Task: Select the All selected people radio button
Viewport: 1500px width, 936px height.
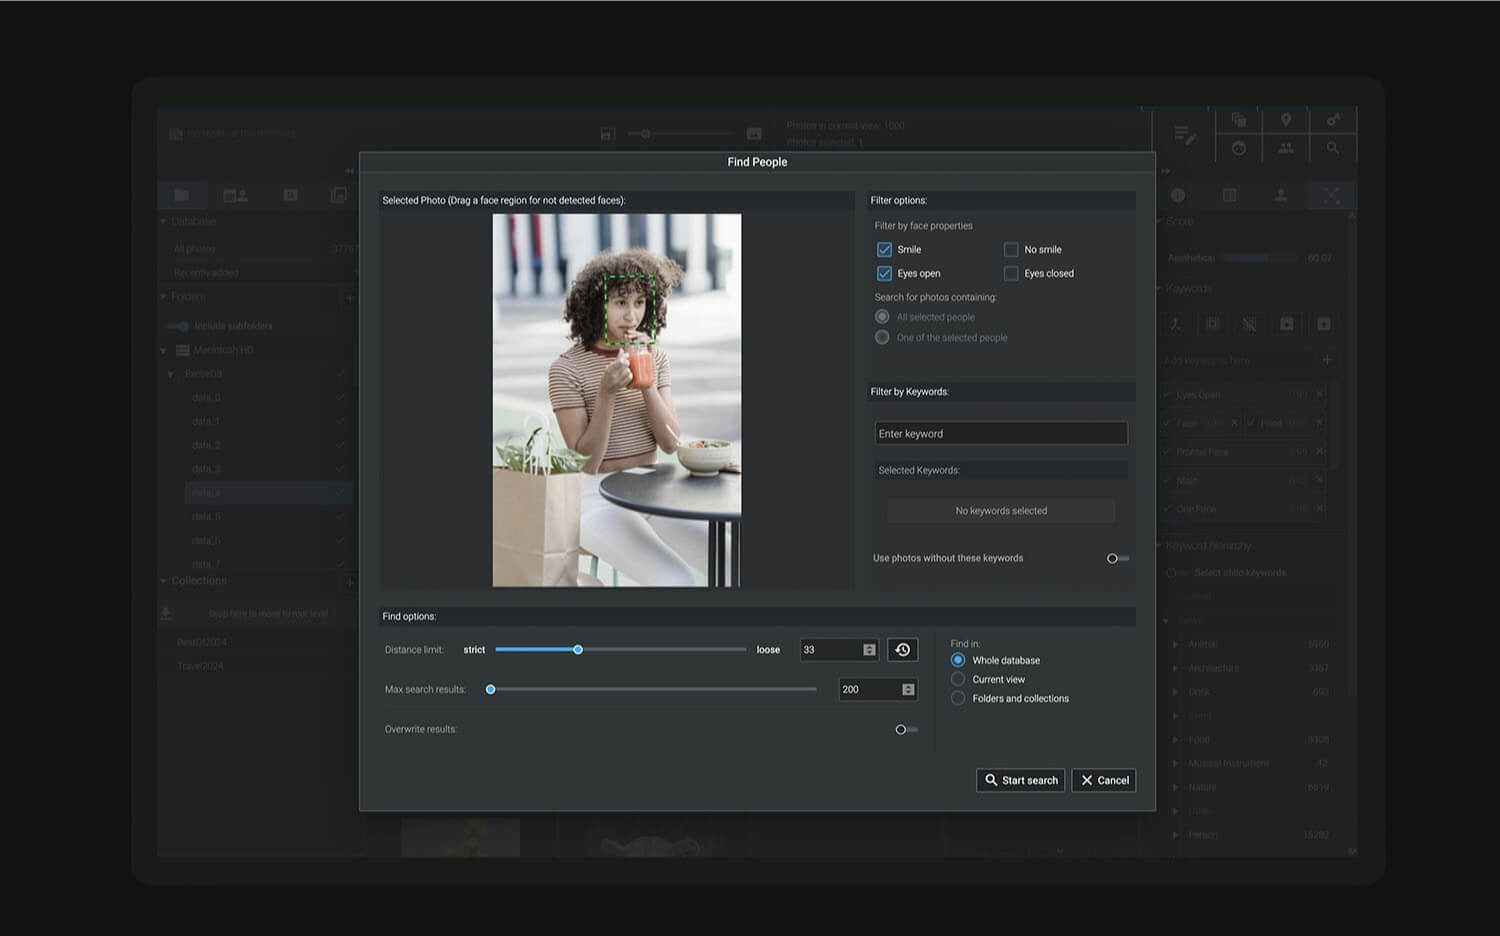Action: tap(882, 317)
